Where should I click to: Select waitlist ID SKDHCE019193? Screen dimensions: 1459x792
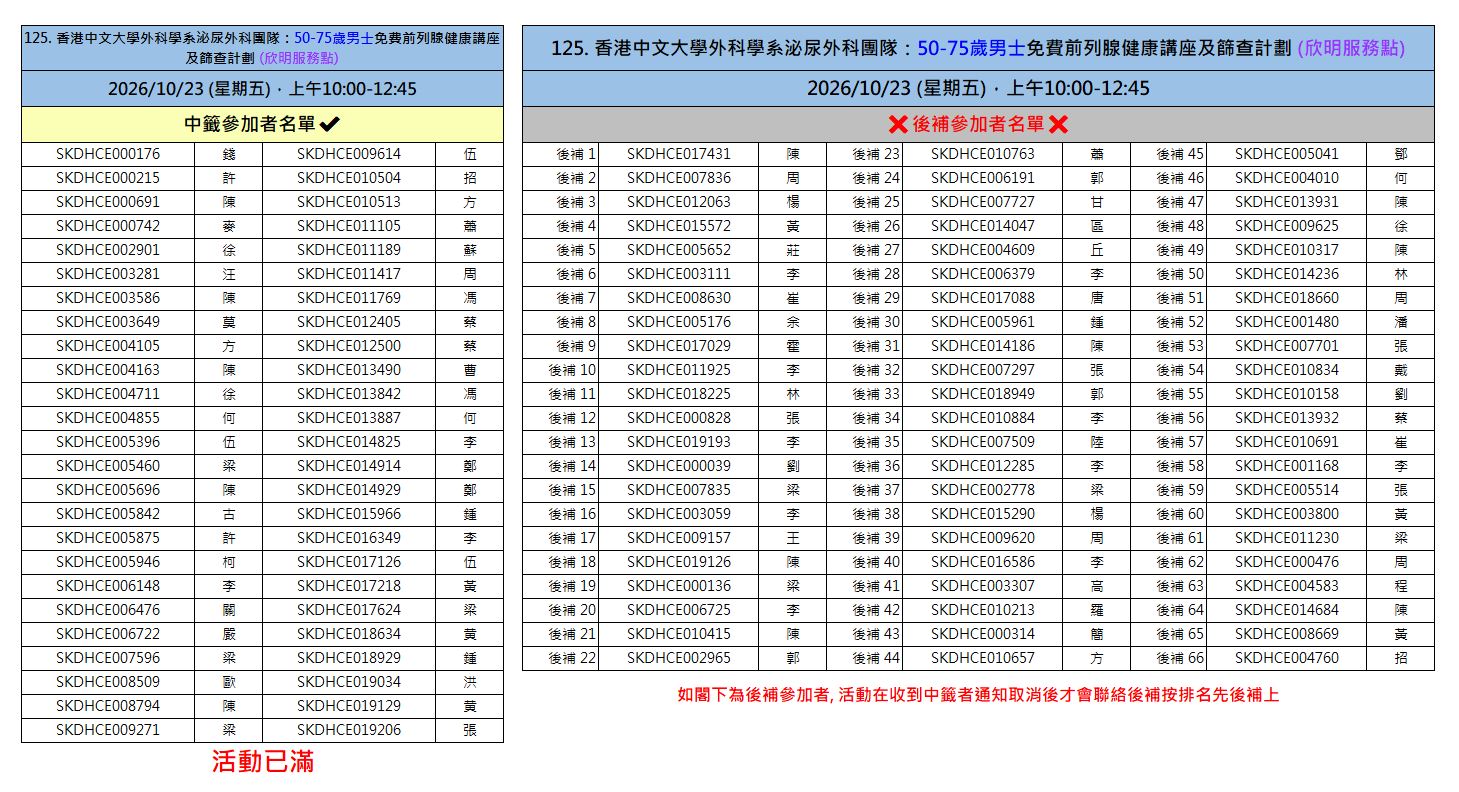point(679,442)
